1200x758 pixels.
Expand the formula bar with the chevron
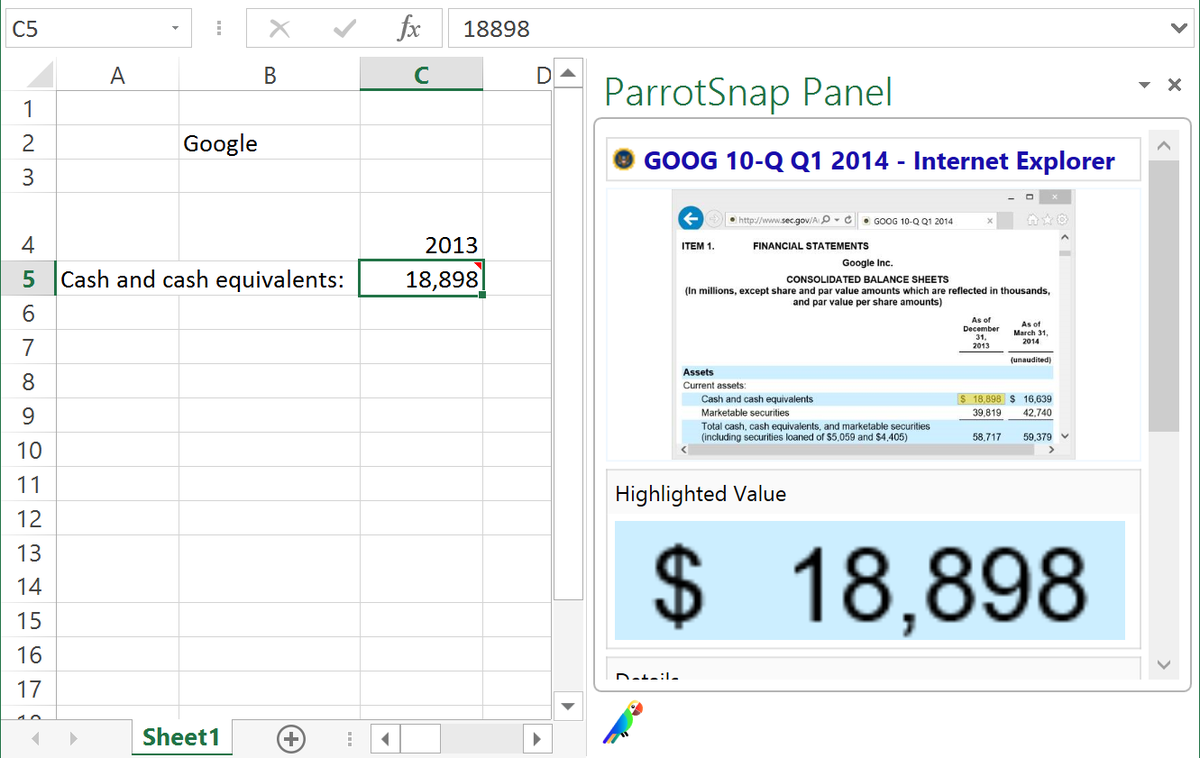[x=1178, y=29]
